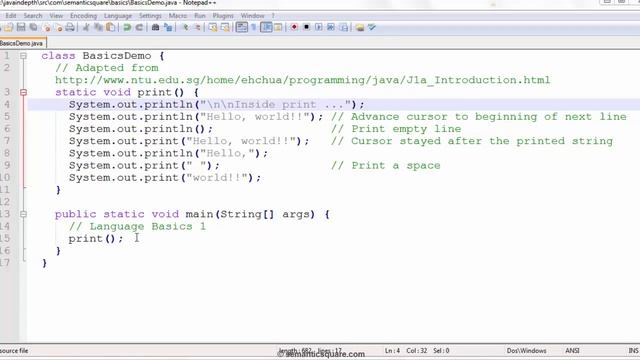Click the 'static void print() {' line
This screenshot has height=360, width=640.
point(127,92)
